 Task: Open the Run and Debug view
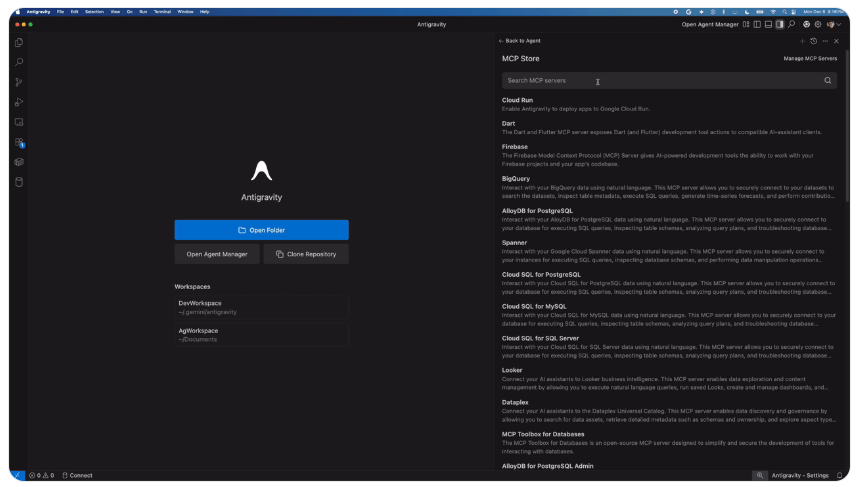point(19,102)
